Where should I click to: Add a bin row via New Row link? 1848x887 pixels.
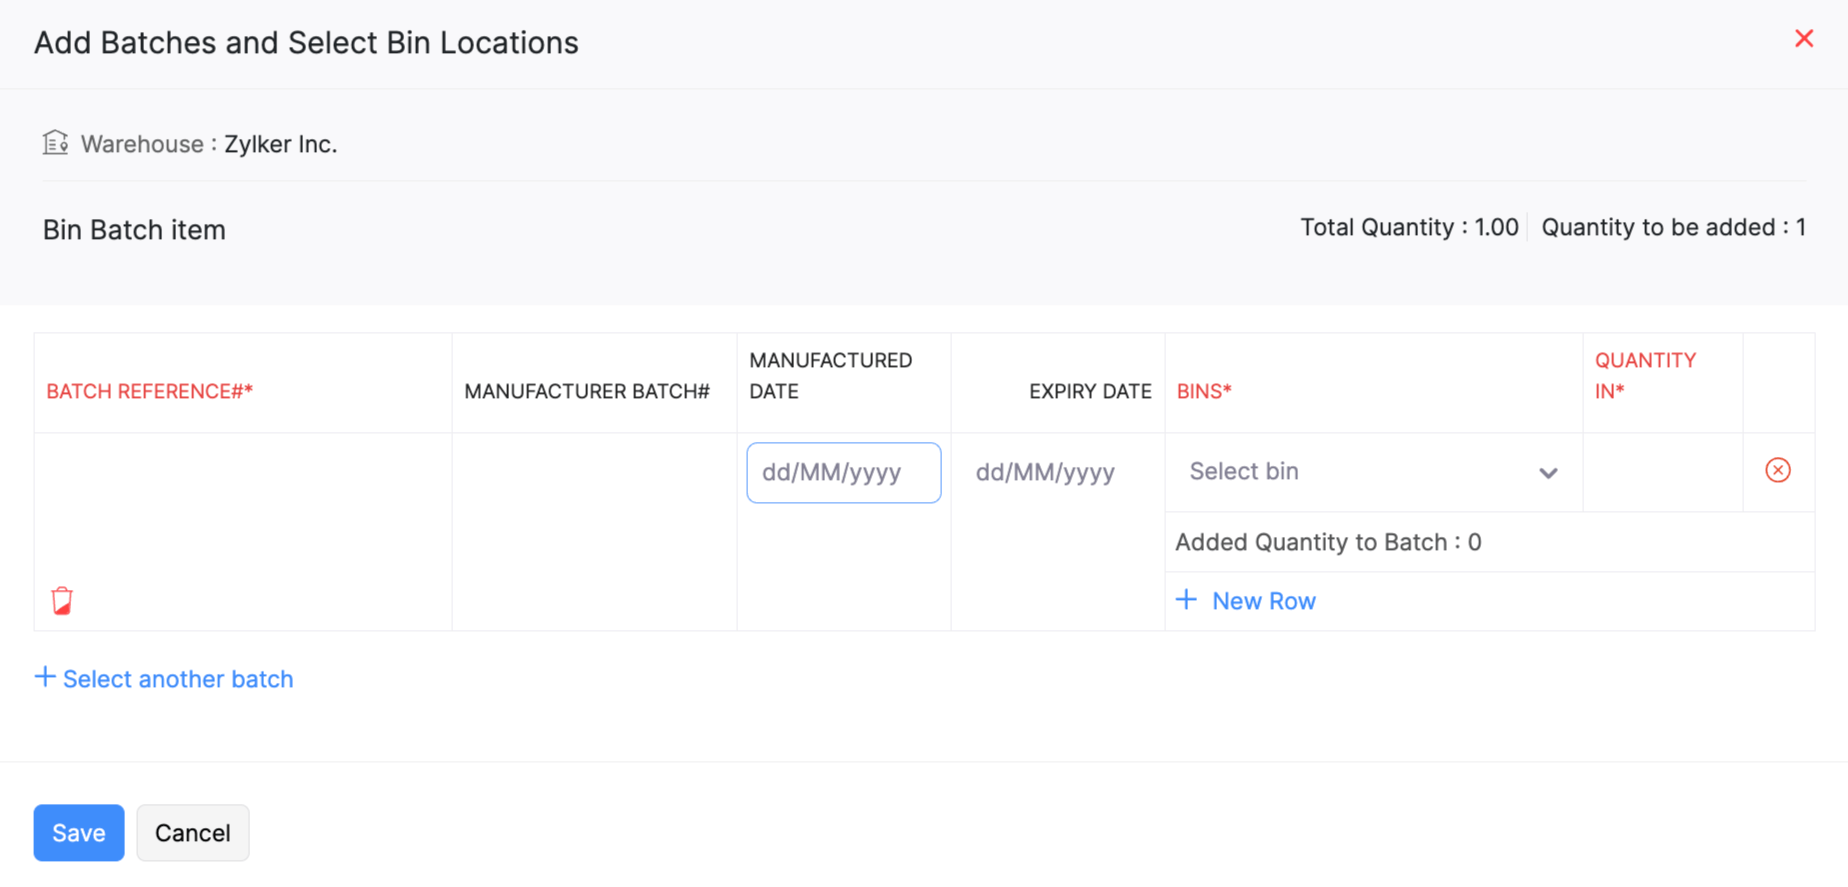pyautogui.click(x=1263, y=601)
